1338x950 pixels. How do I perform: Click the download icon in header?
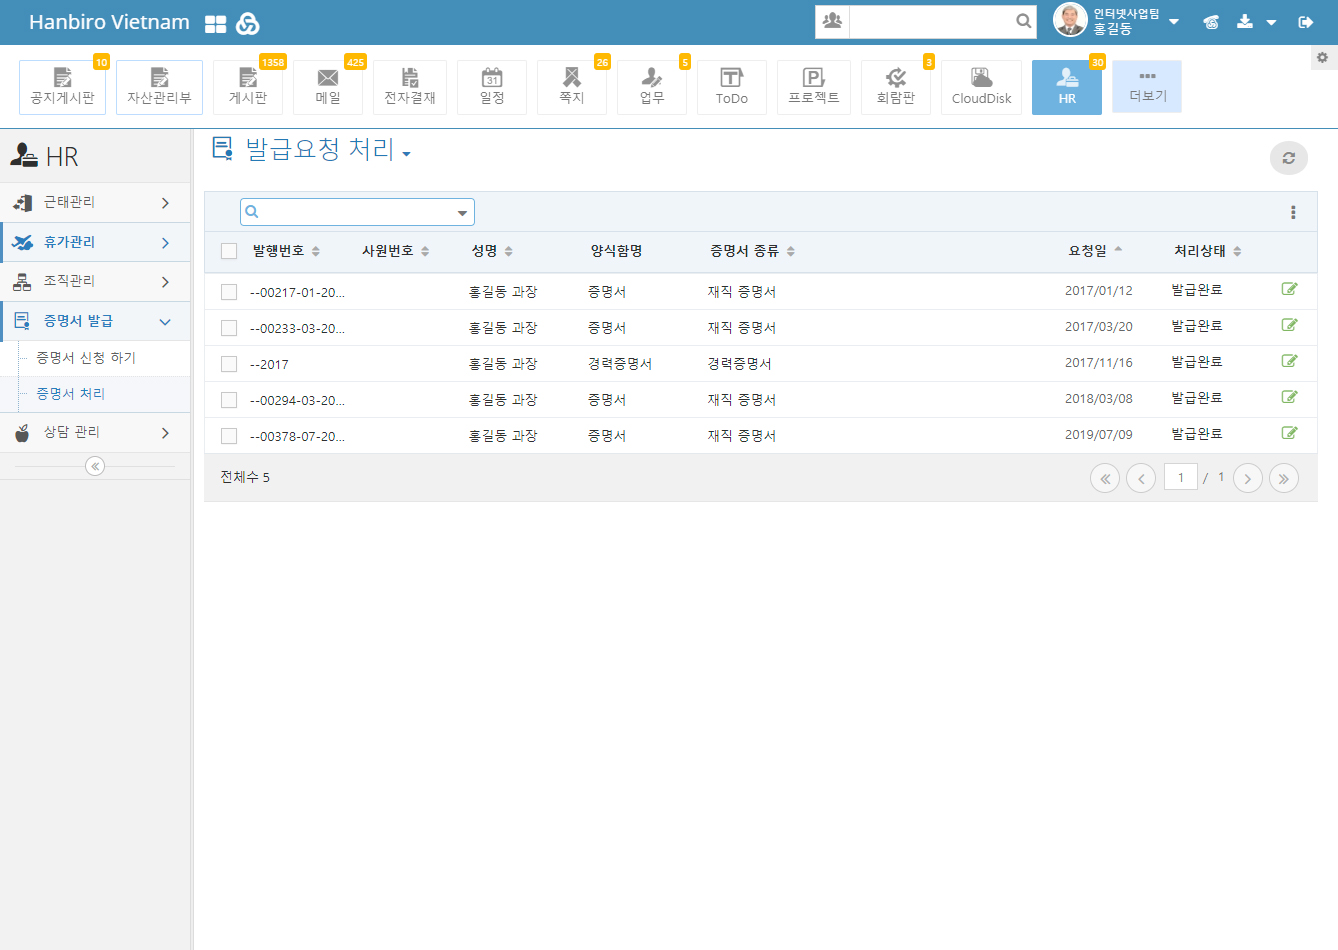[x=1245, y=21]
